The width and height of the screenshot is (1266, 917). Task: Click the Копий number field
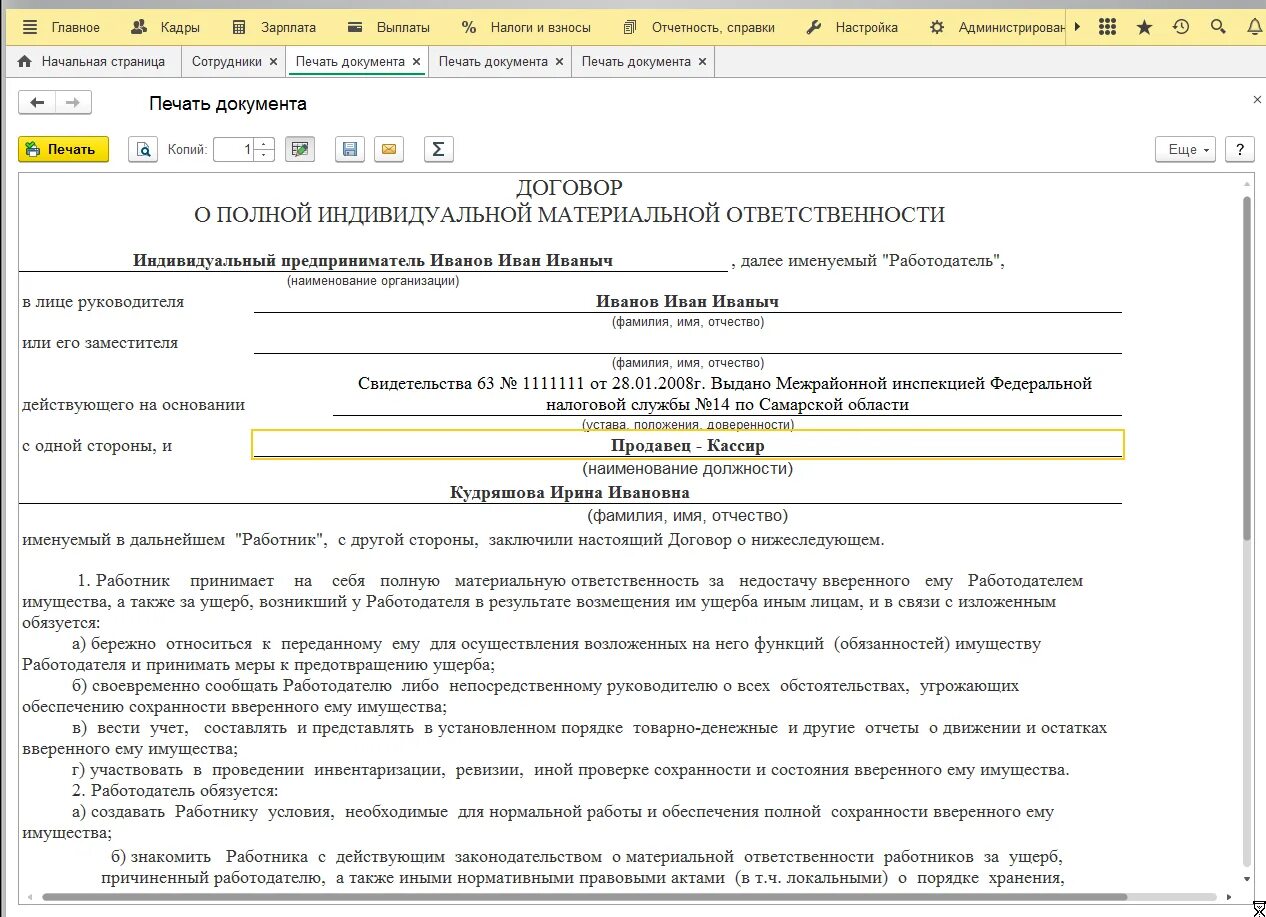point(233,149)
